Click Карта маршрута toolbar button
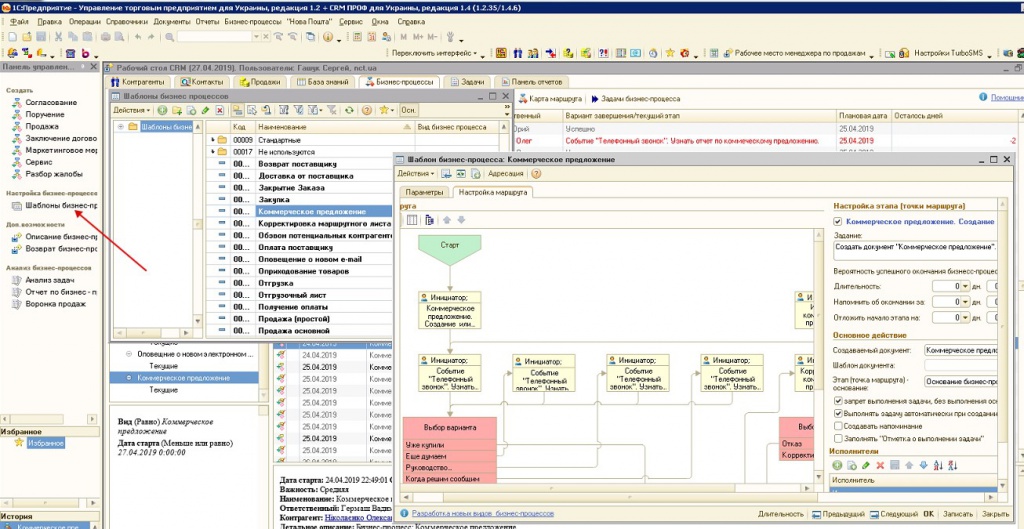Viewport: 1024px width, 529px height. click(549, 99)
